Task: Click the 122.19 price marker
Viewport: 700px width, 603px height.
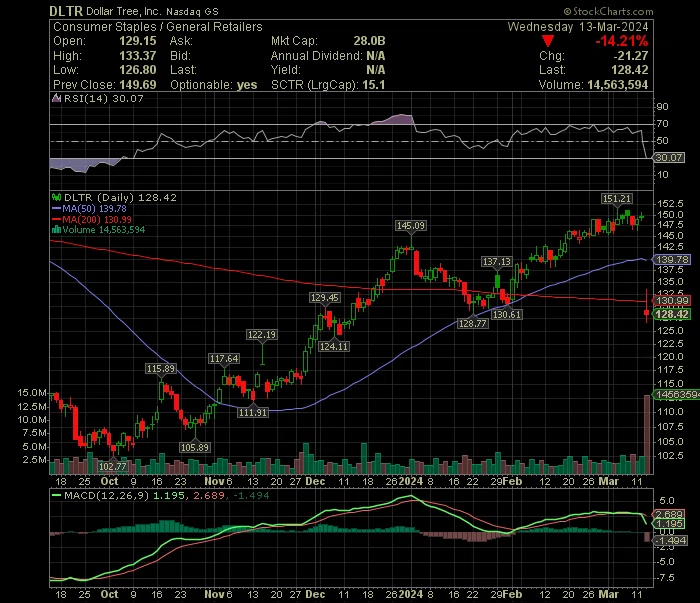Action: point(262,334)
